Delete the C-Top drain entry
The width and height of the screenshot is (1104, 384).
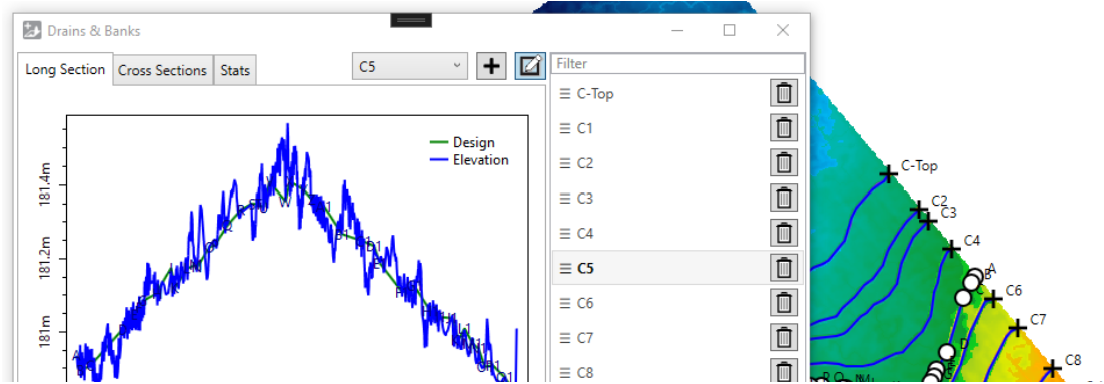(x=784, y=93)
